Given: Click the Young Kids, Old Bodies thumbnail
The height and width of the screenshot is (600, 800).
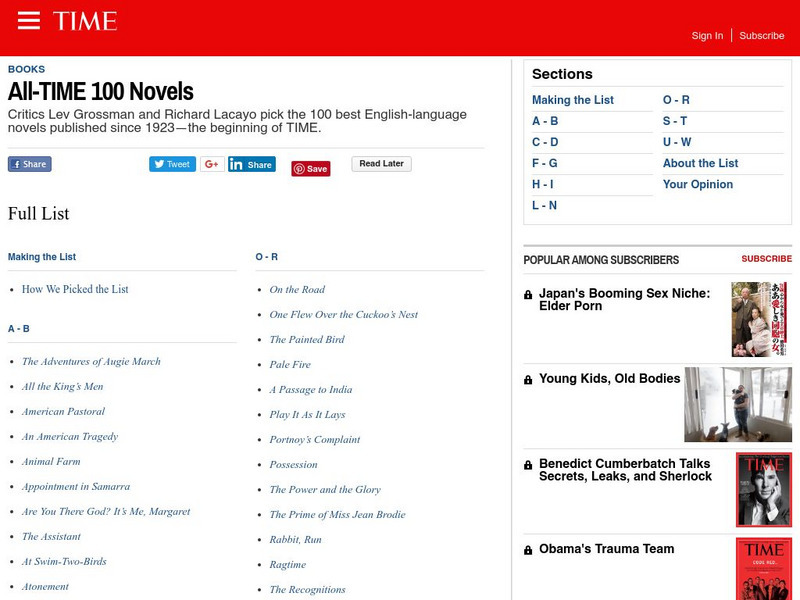Looking at the screenshot, I should click(738, 405).
